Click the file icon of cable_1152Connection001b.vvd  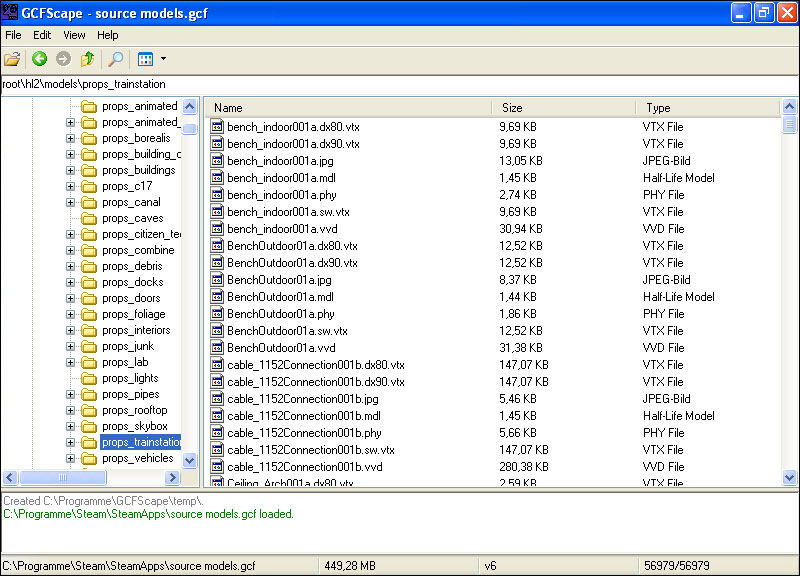pyautogui.click(x=217, y=466)
